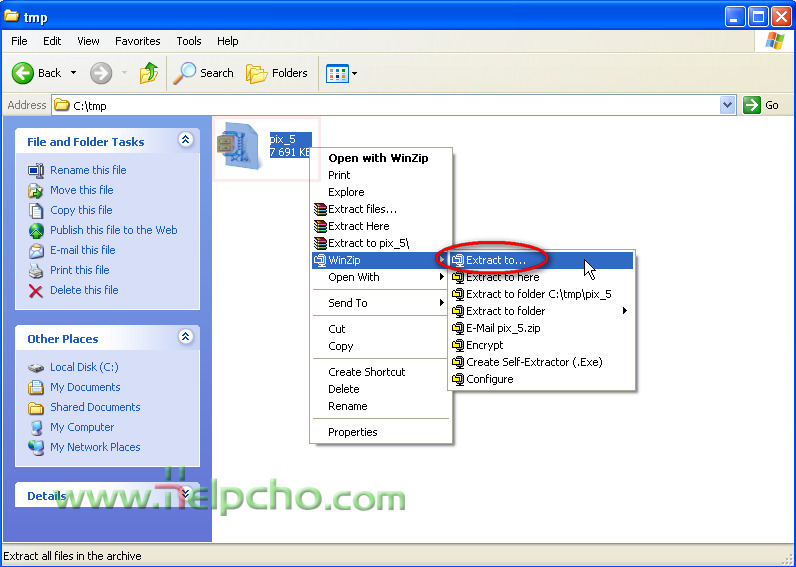The image size is (796, 567).
Task: Click the printer icon in tasks
Action: pos(36,271)
